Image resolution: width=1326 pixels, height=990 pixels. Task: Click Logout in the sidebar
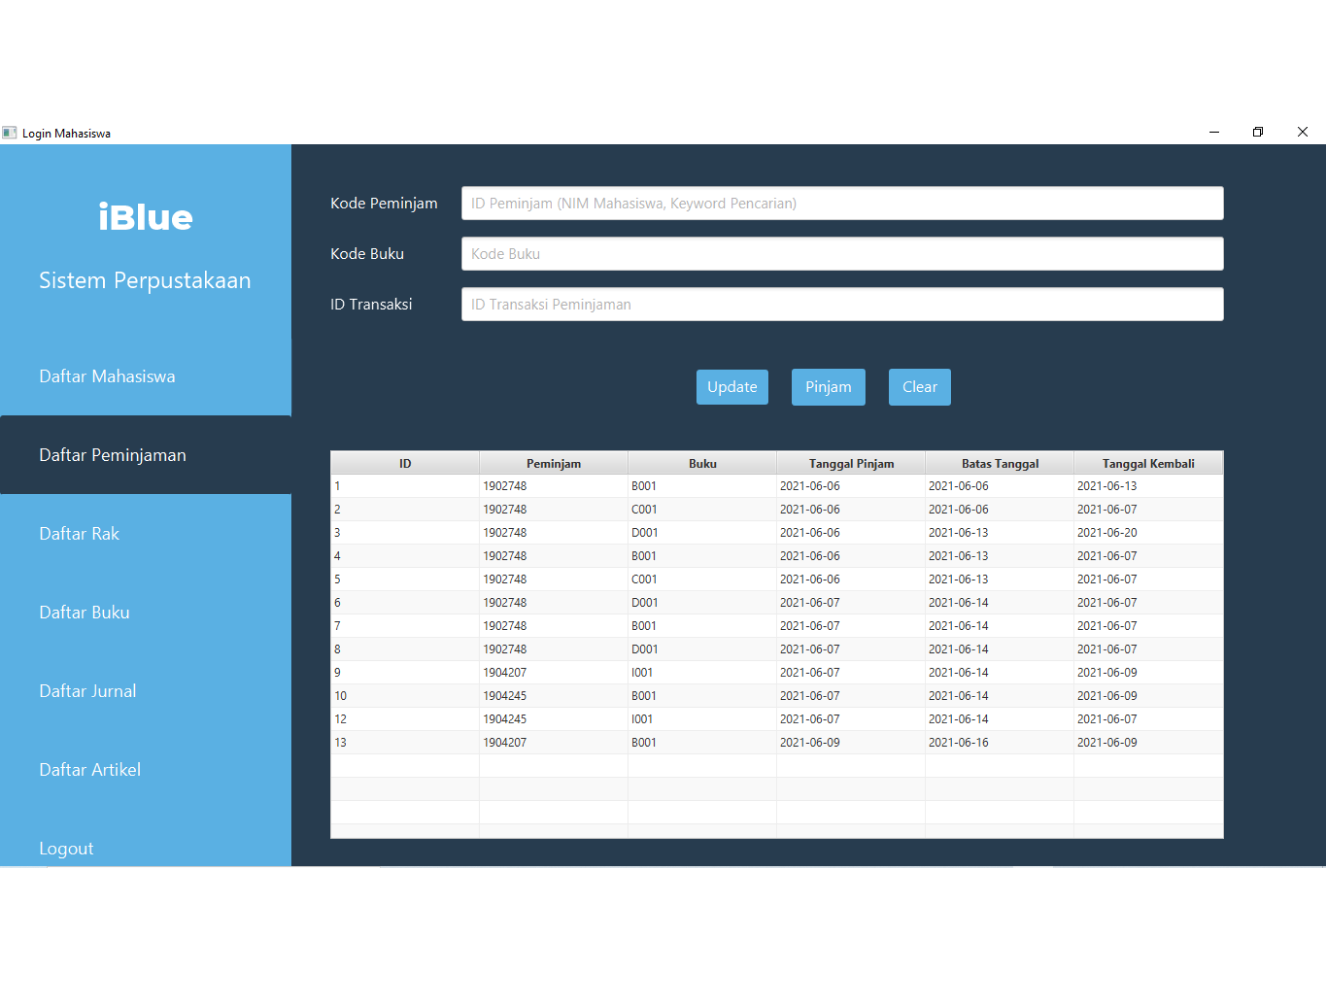pos(66,848)
